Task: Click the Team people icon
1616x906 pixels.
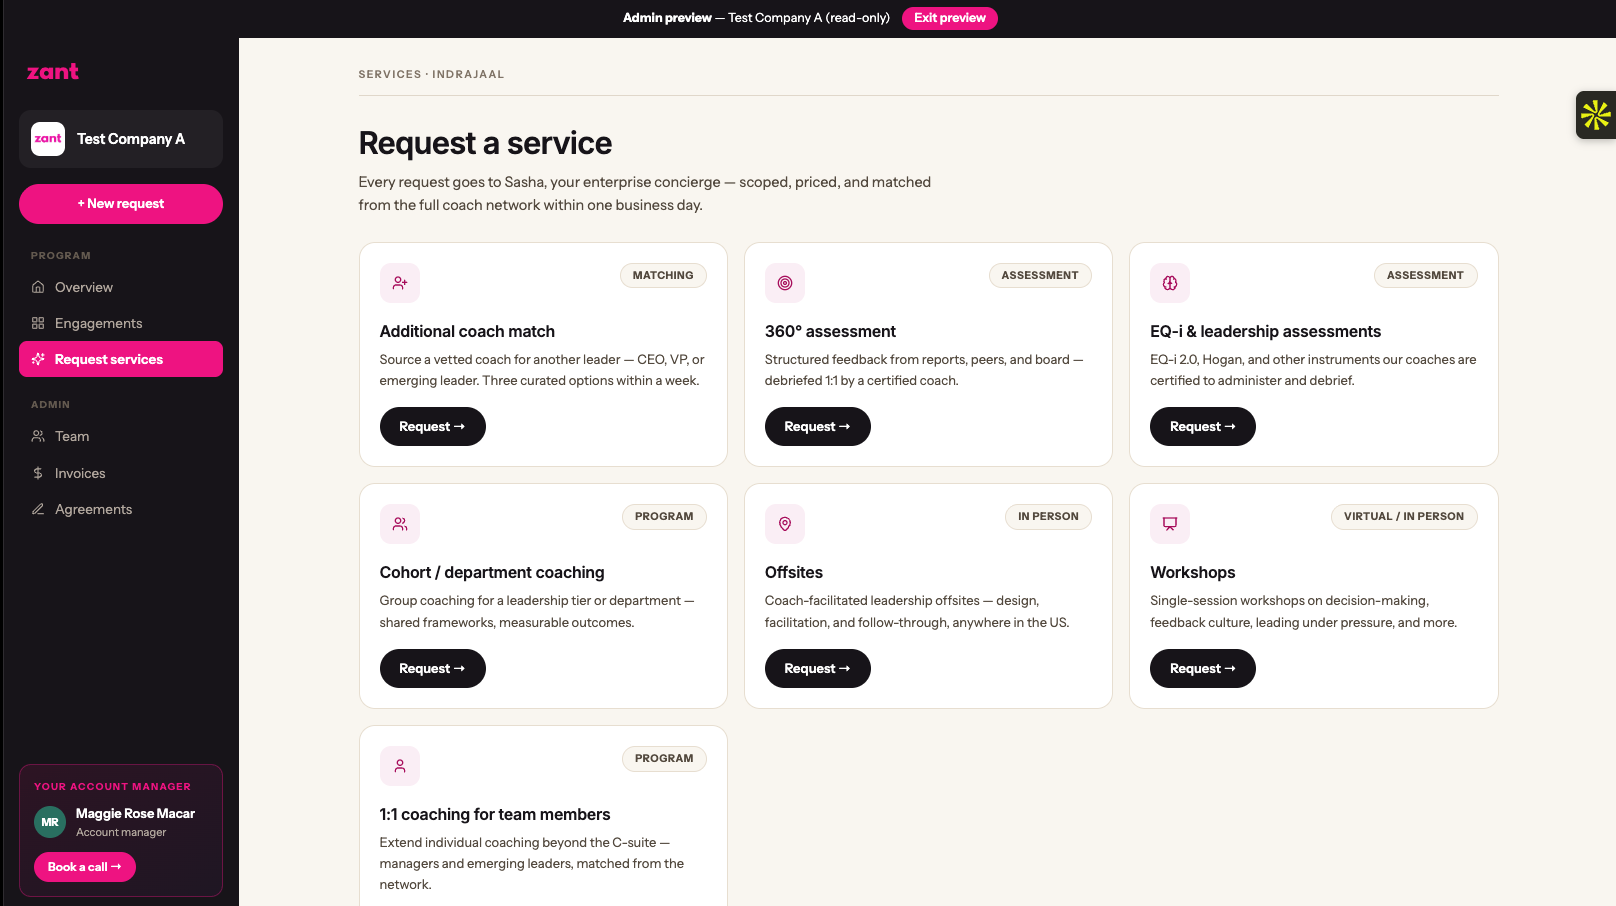Action: coord(38,436)
